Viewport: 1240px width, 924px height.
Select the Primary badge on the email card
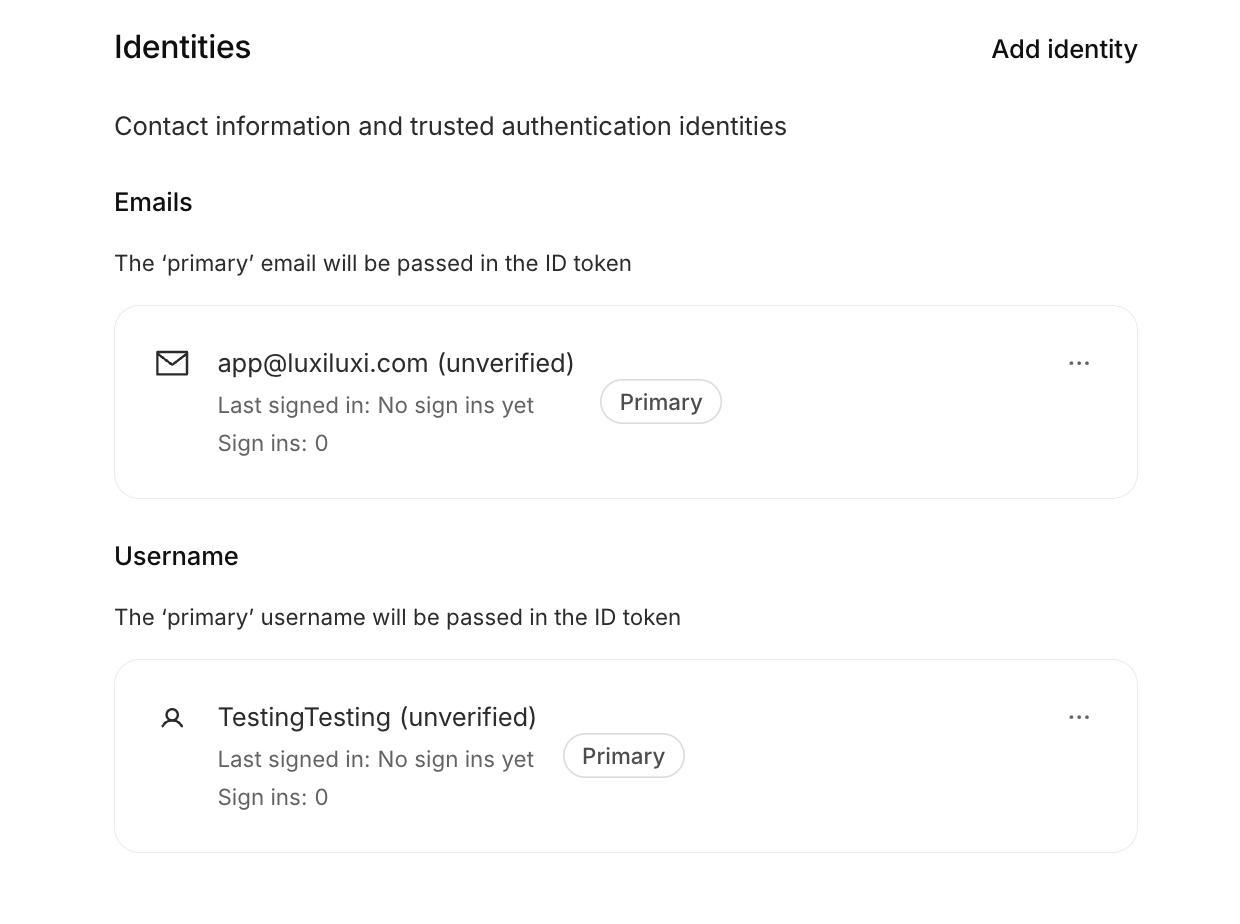661,402
